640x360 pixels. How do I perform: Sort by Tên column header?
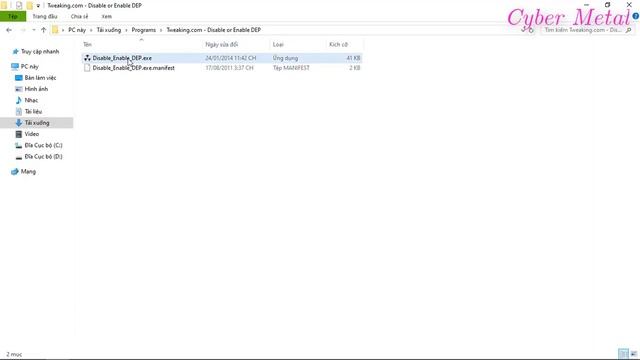[x=87, y=44]
